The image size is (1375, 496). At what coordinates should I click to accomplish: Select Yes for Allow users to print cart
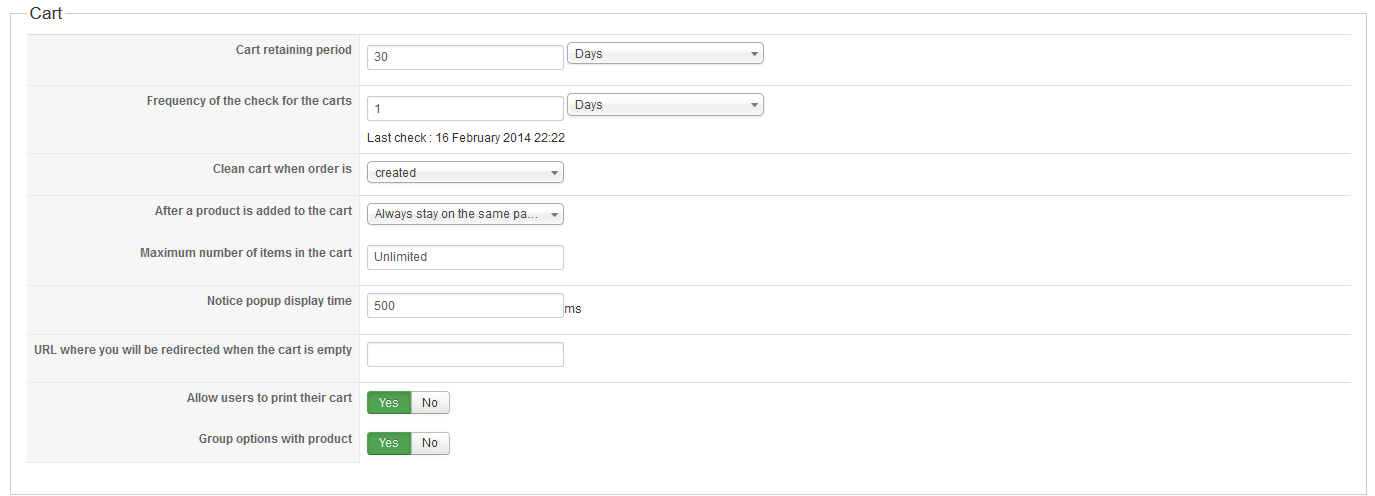click(x=389, y=403)
